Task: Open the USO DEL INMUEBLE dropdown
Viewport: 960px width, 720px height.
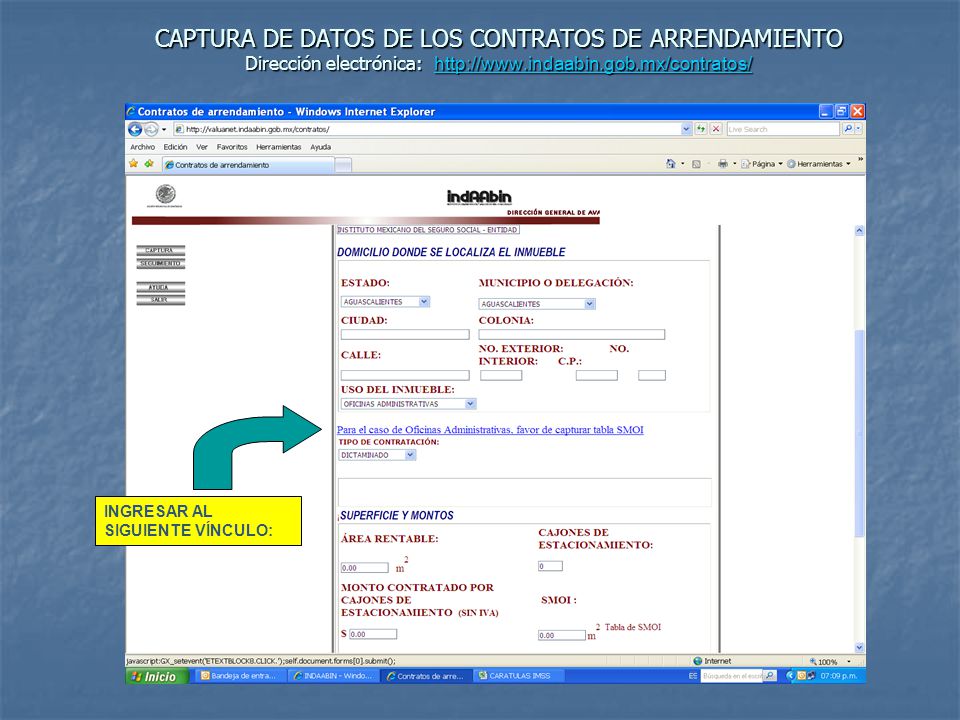Action: 408,404
